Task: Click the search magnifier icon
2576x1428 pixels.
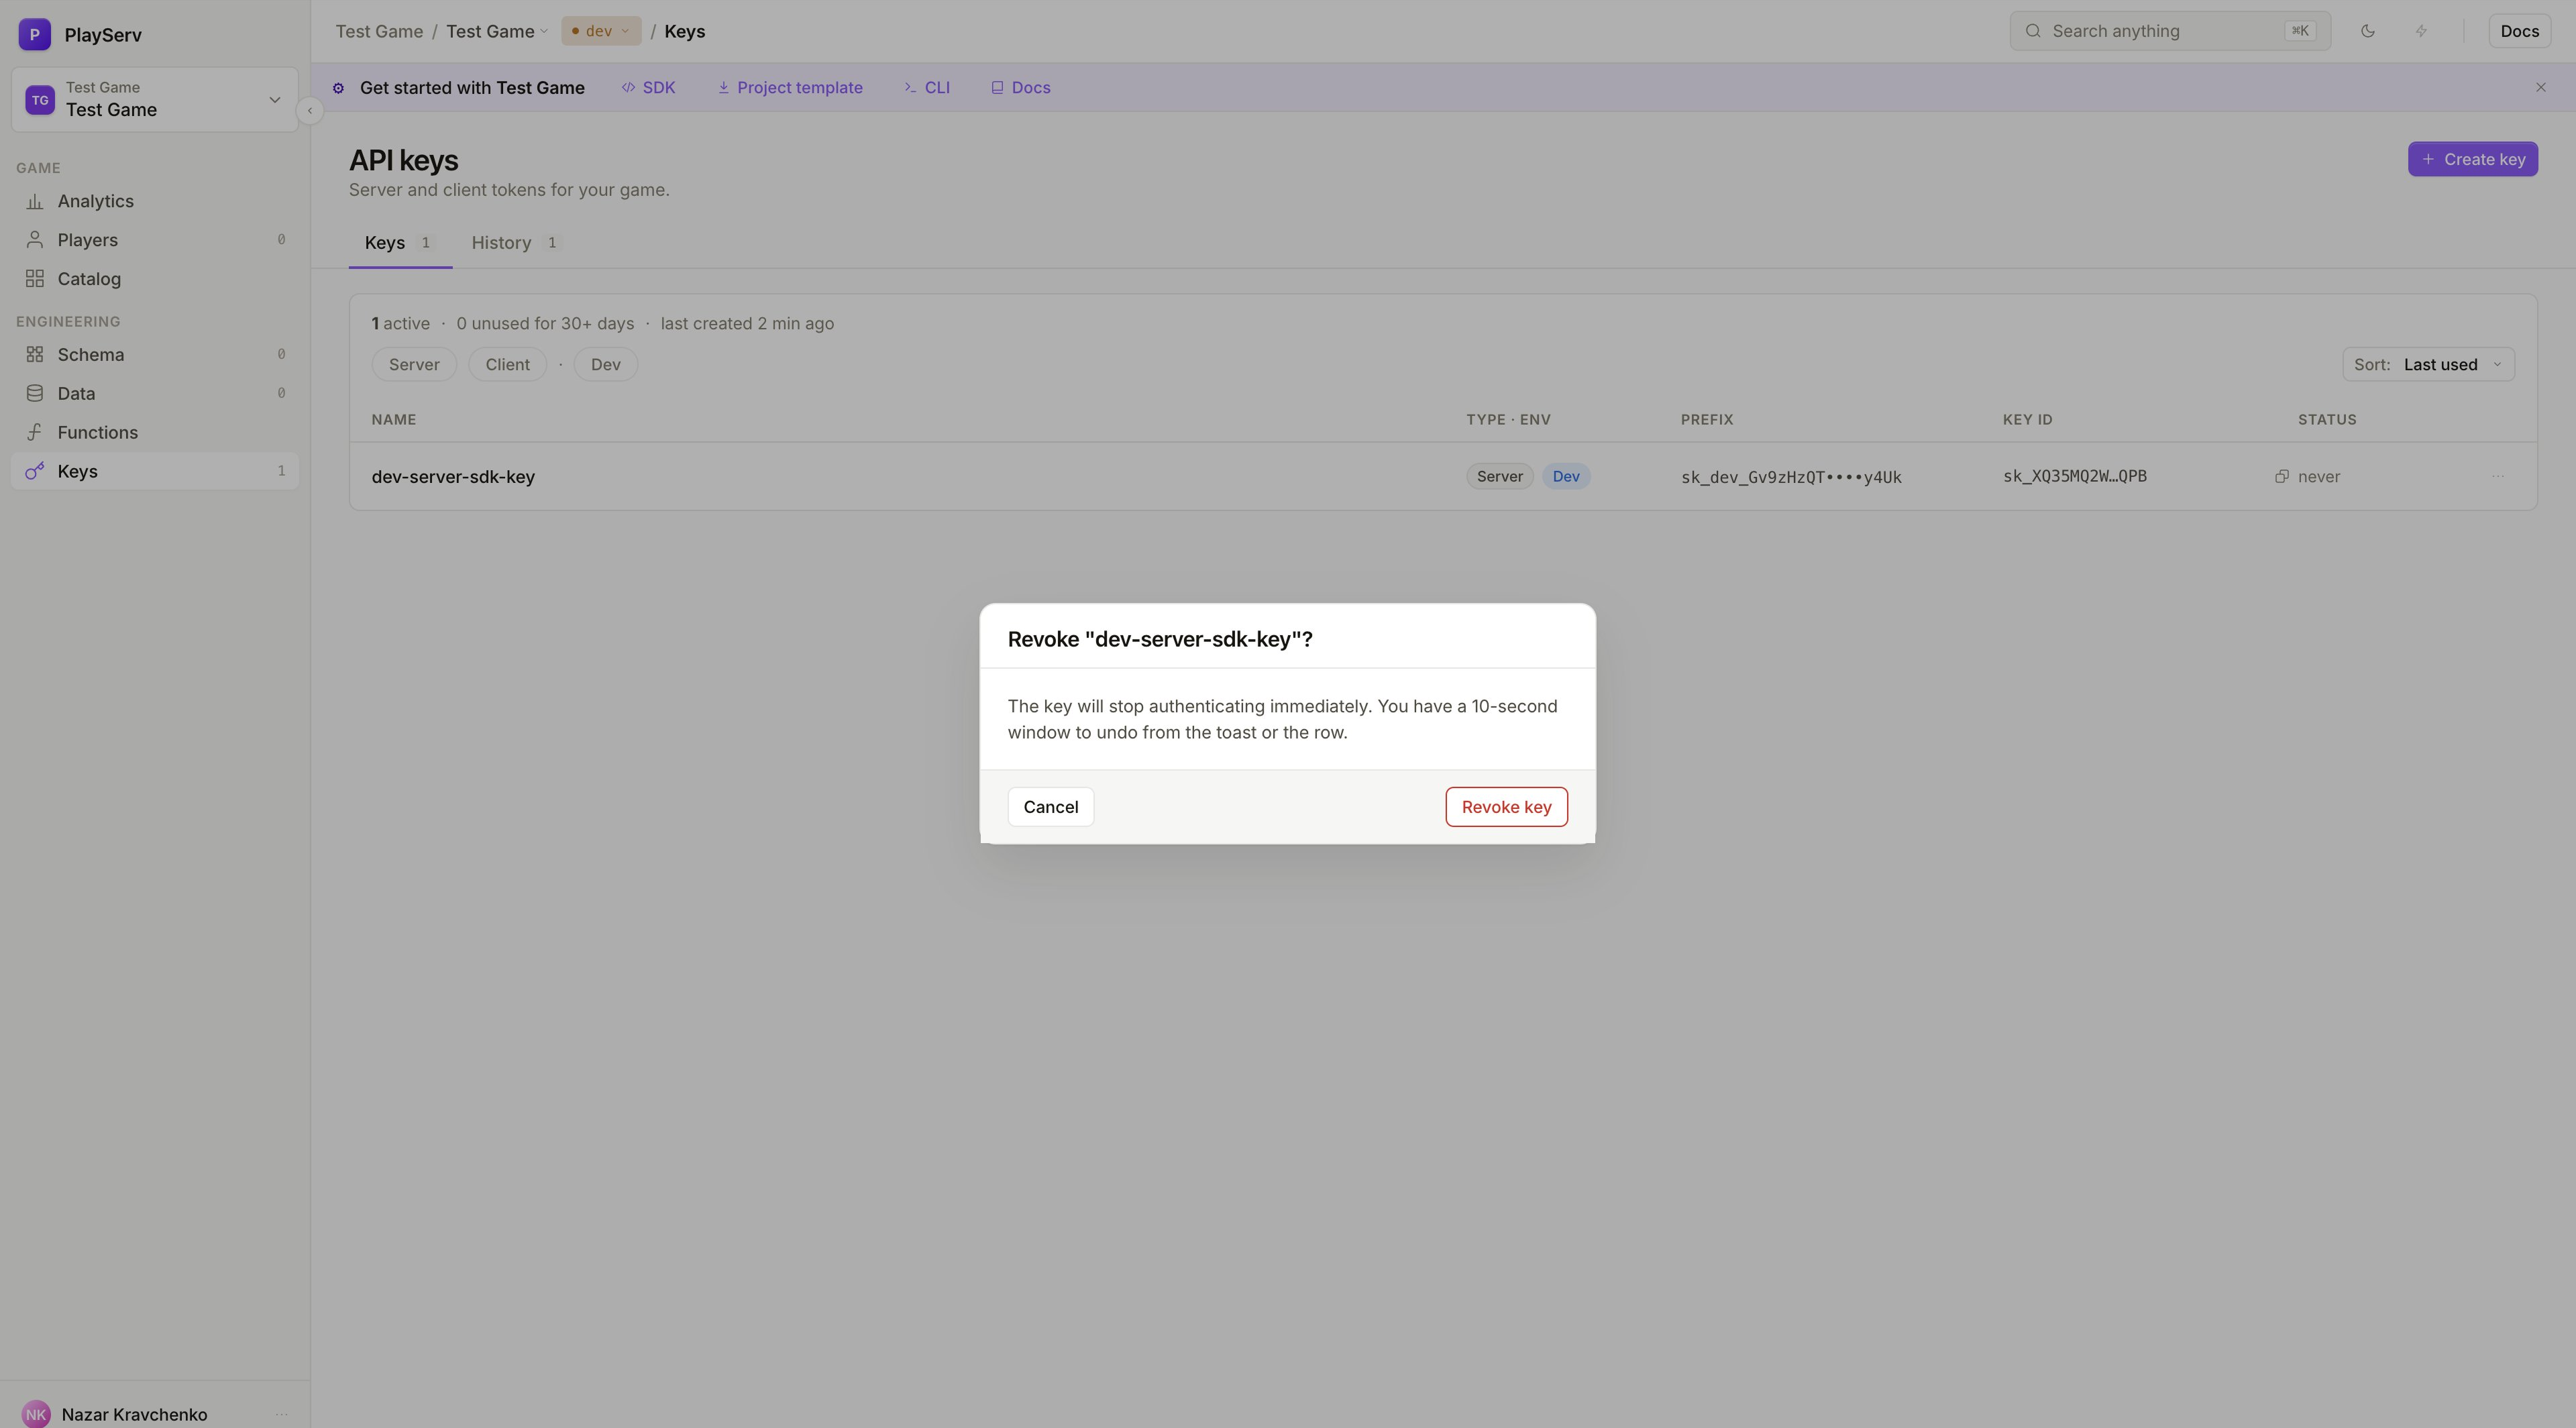Action: click(x=2033, y=31)
